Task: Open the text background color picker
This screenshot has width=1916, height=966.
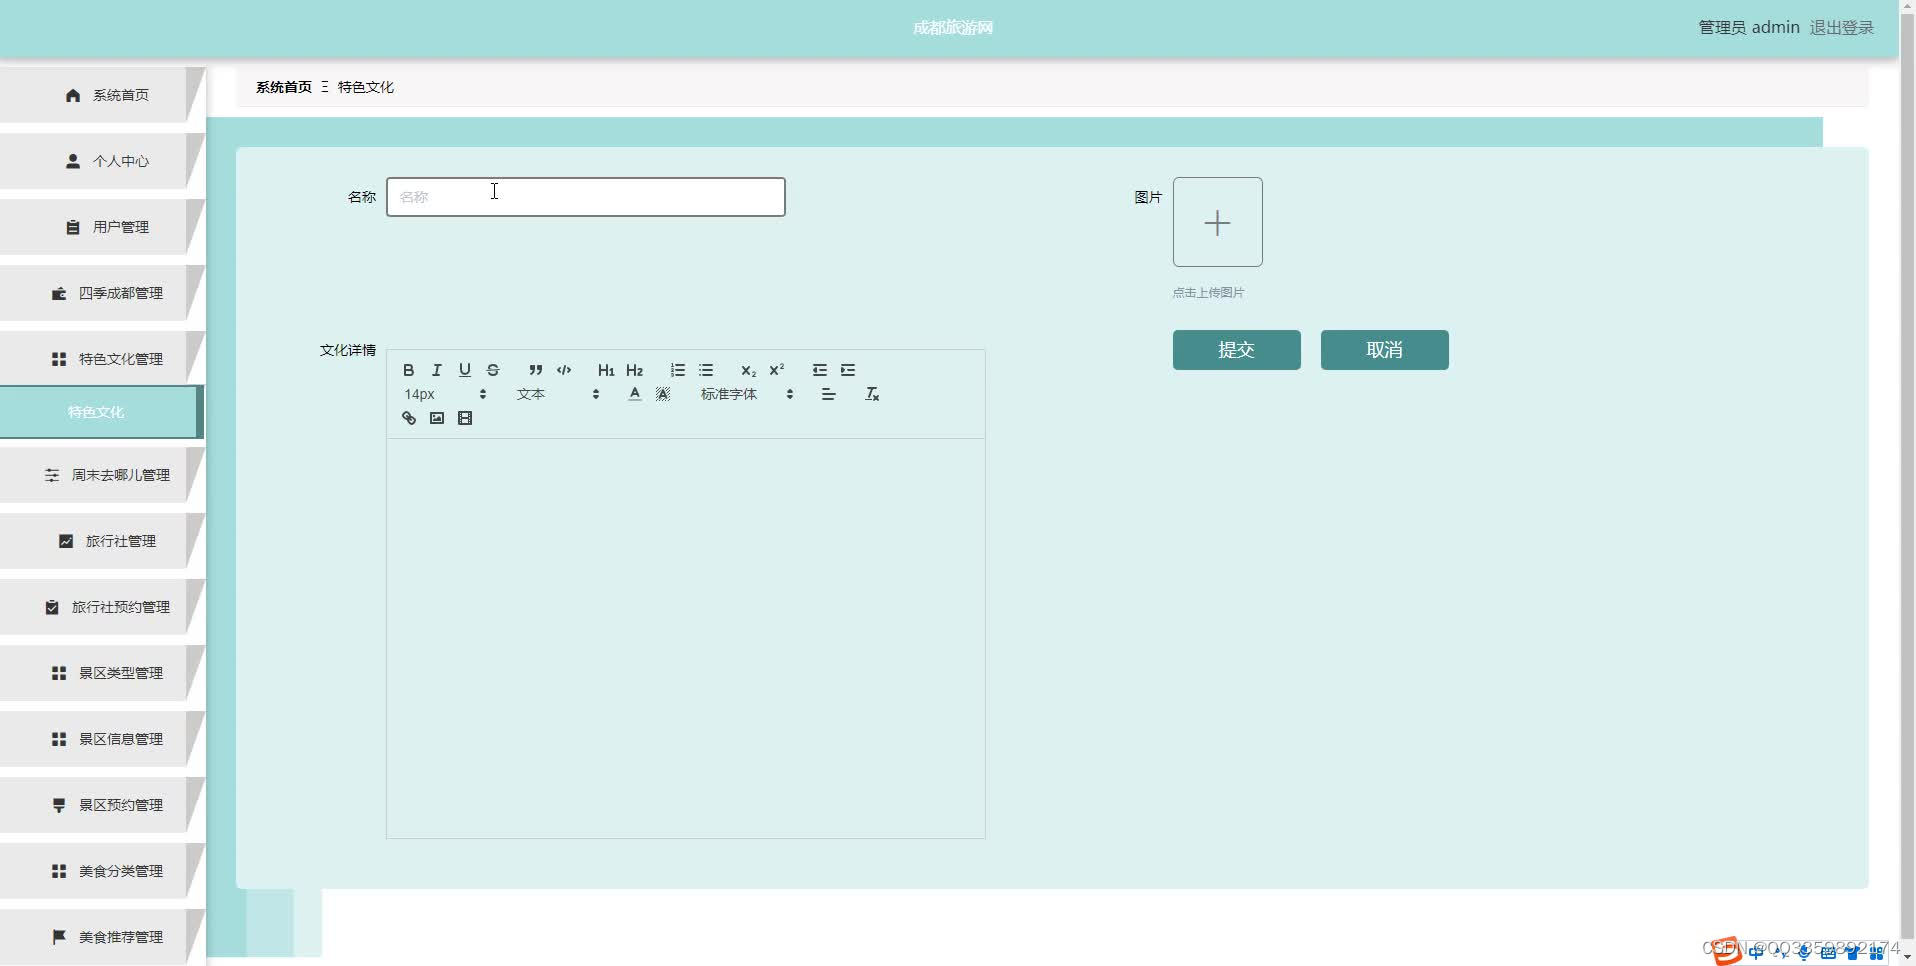Action: pos(663,394)
